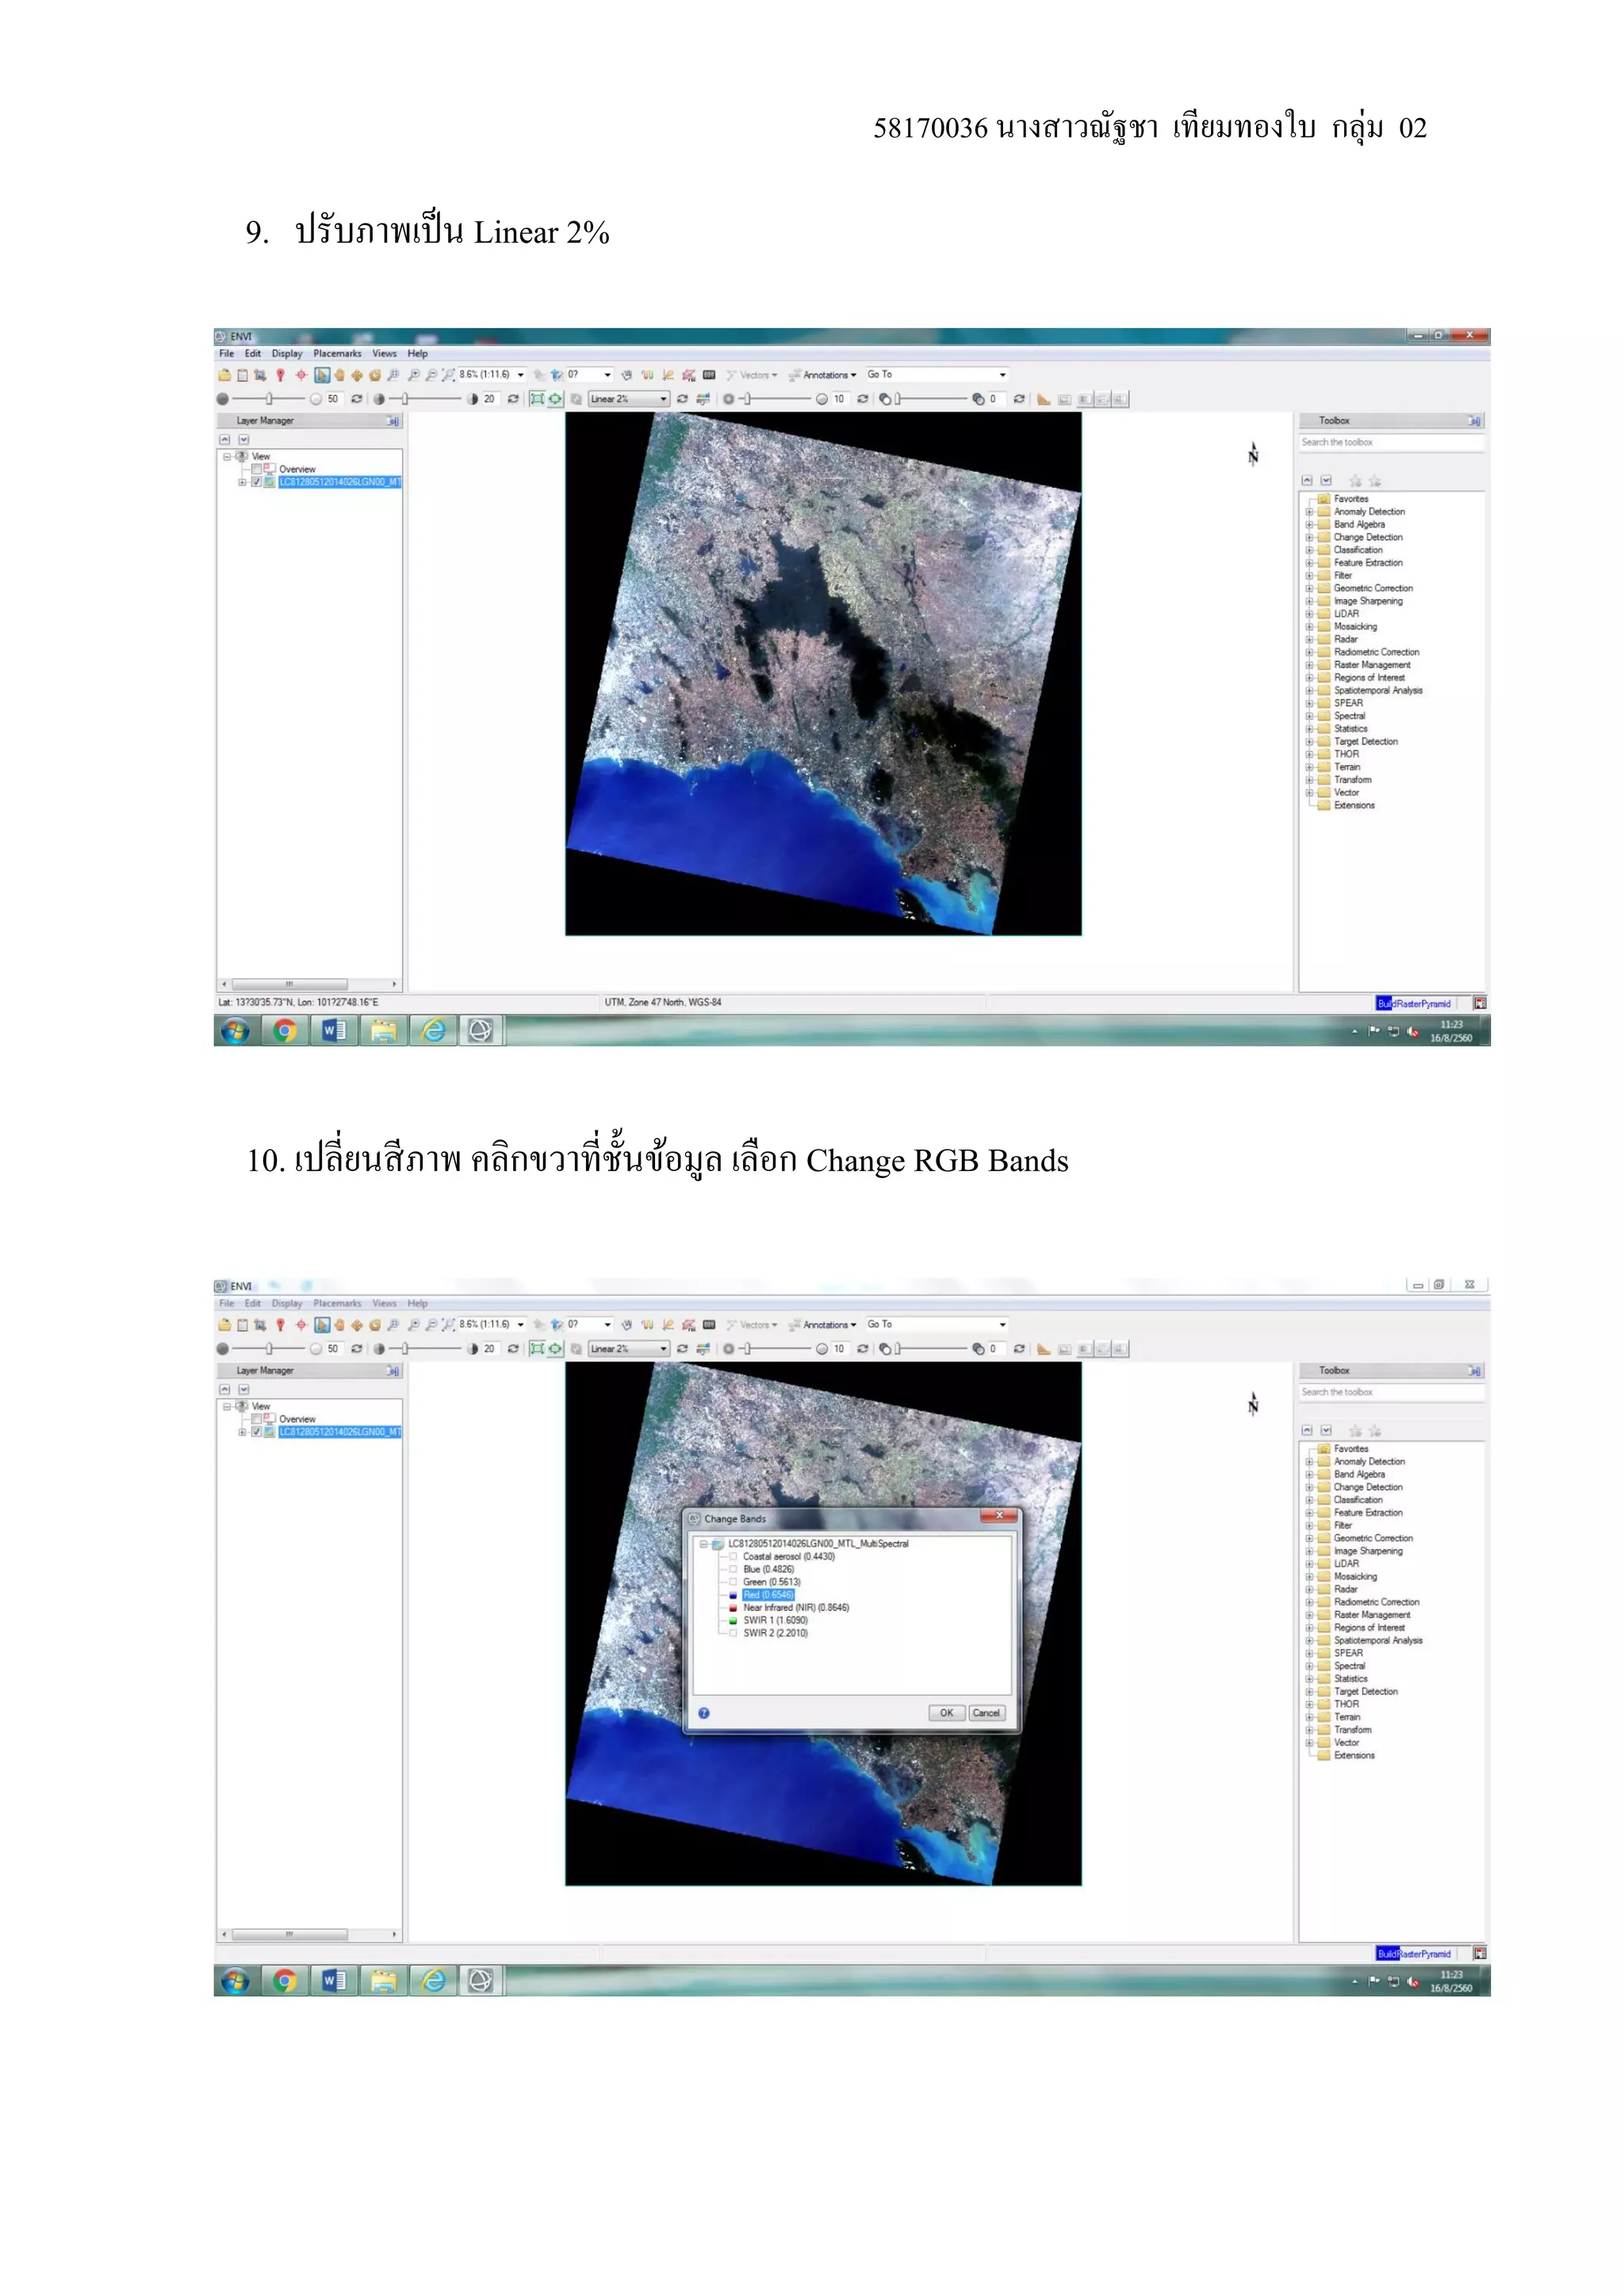This screenshot has height=2296, width=1624.
Task: Click reset brightness icon beside value 50, upper screenshot
Action: [356, 399]
